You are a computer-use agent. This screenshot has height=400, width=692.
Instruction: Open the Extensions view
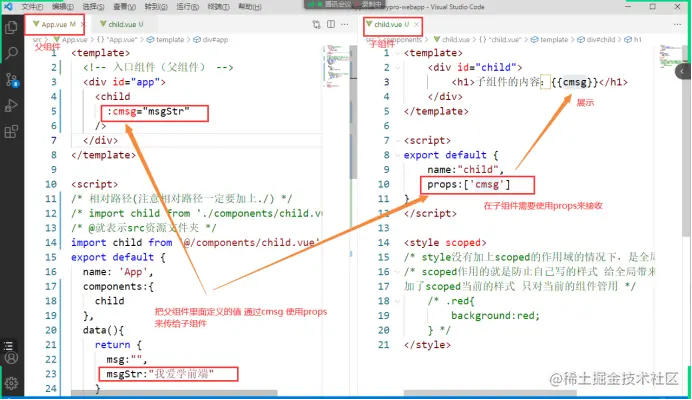(x=11, y=132)
